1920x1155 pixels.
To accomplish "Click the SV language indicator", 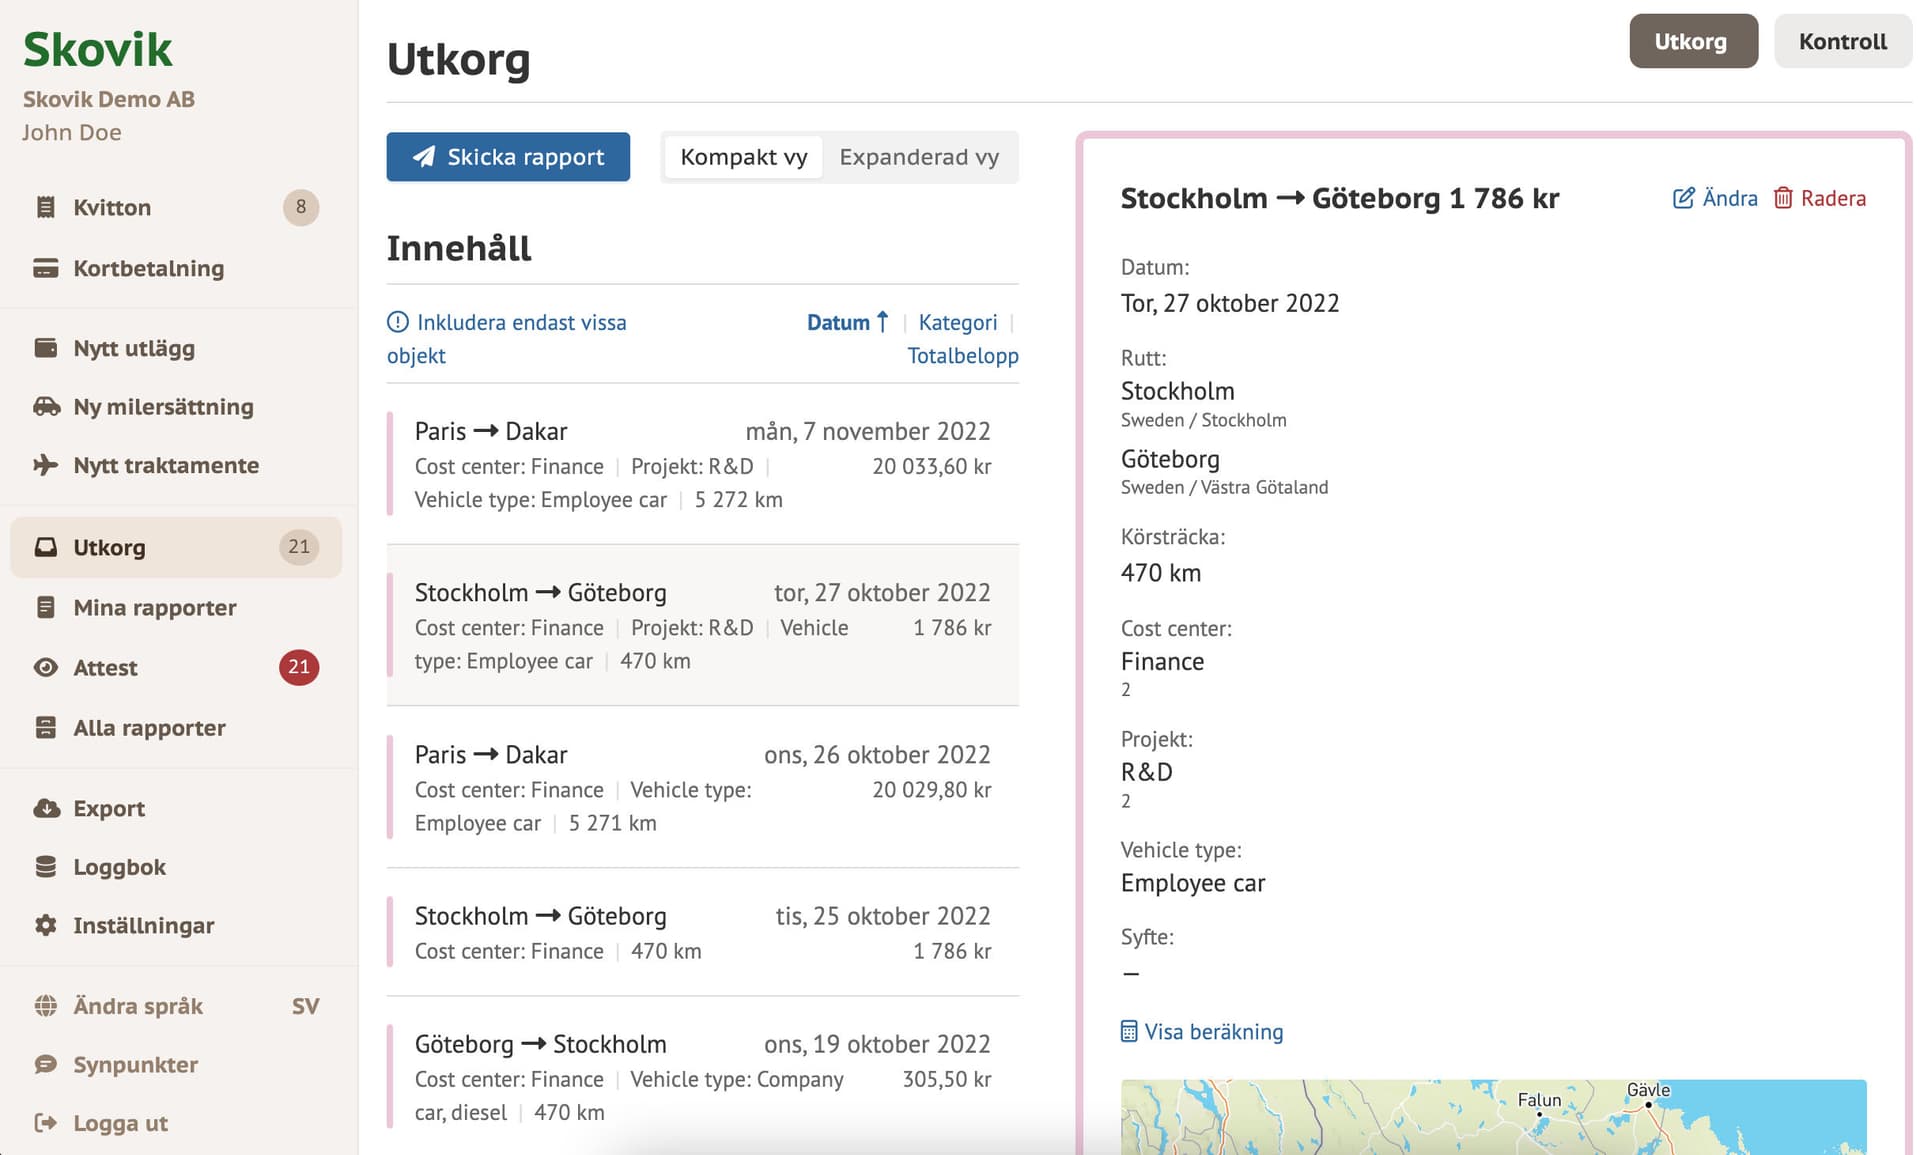I will [x=305, y=1006].
